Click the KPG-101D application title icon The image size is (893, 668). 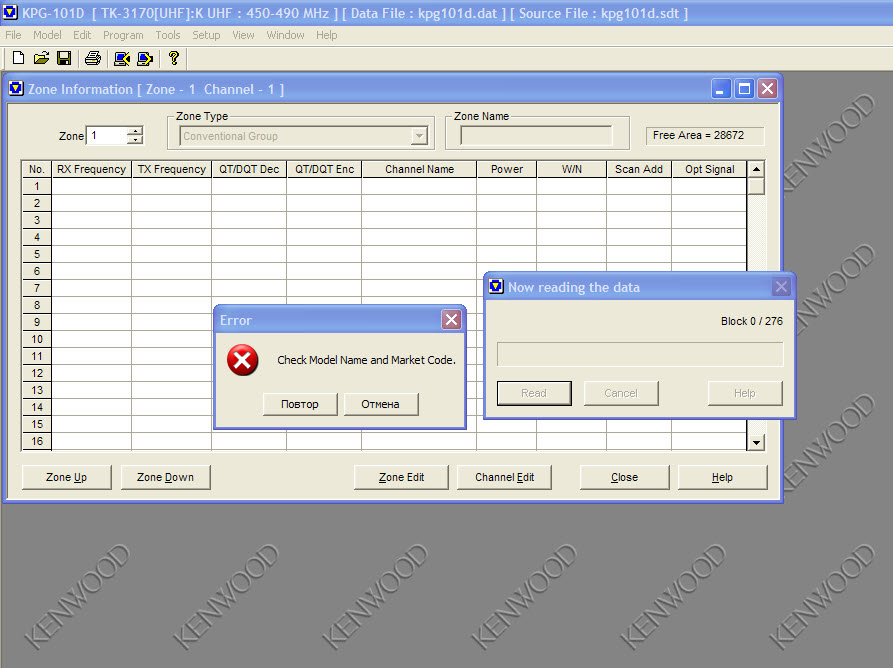coord(10,12)
